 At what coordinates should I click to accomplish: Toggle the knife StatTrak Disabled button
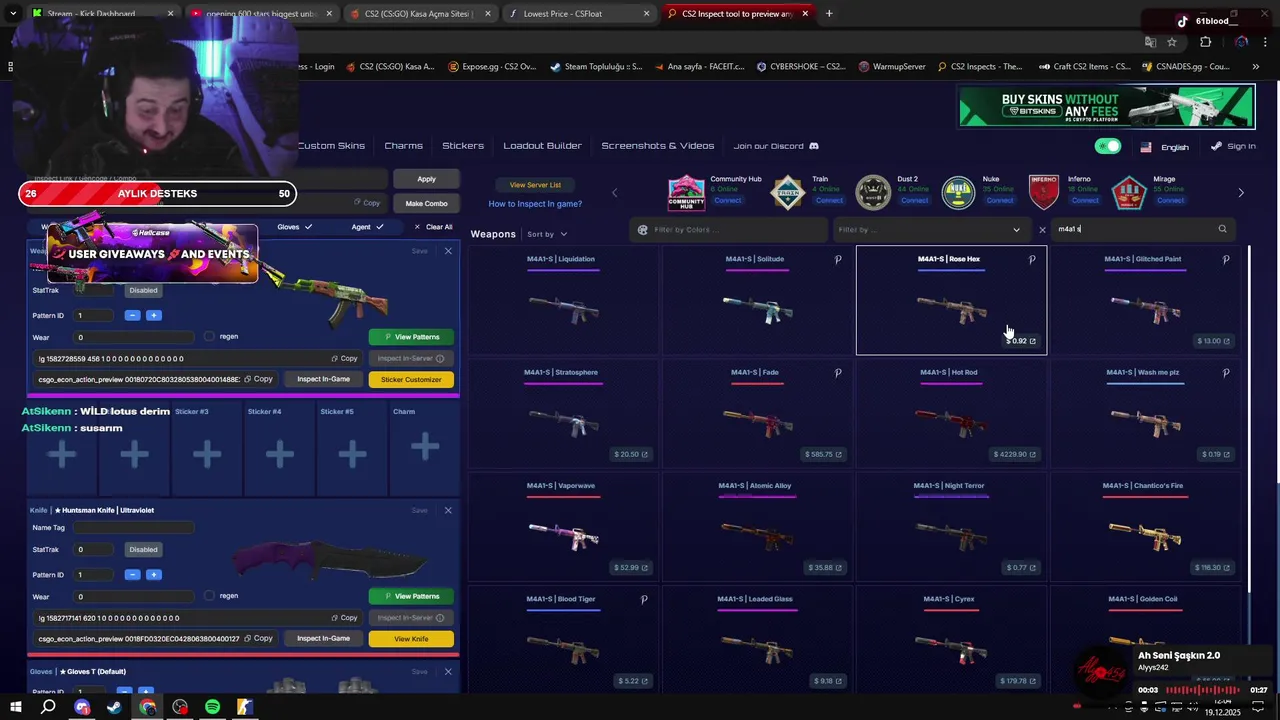[x=143, y=549]
